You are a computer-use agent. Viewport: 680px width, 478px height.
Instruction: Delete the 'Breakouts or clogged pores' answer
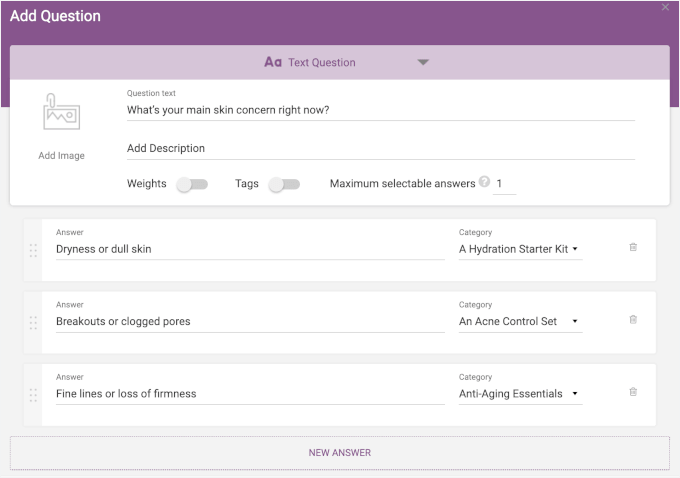pyautogui.click(x=633, y=320)
